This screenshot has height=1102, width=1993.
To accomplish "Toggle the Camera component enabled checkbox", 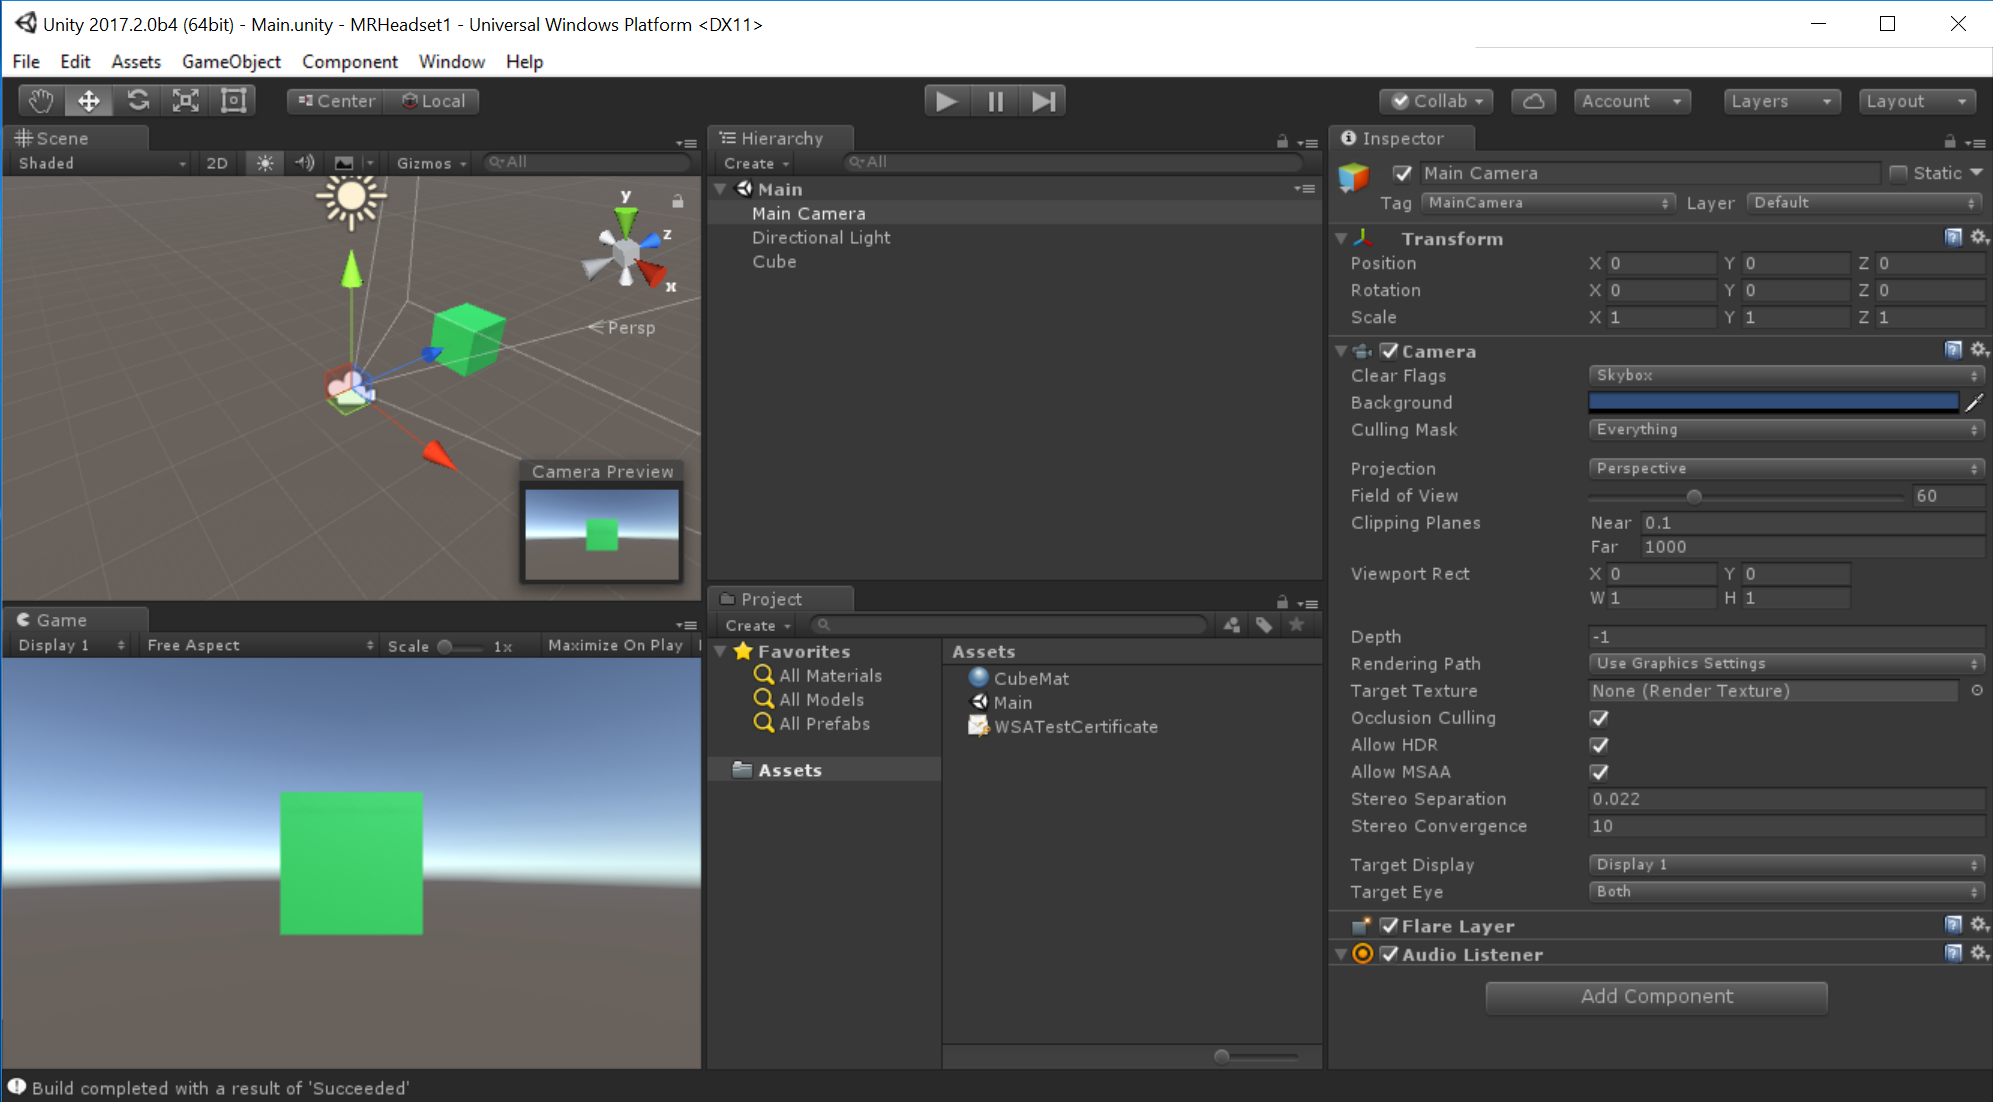I will click(x=1390, y=351).
